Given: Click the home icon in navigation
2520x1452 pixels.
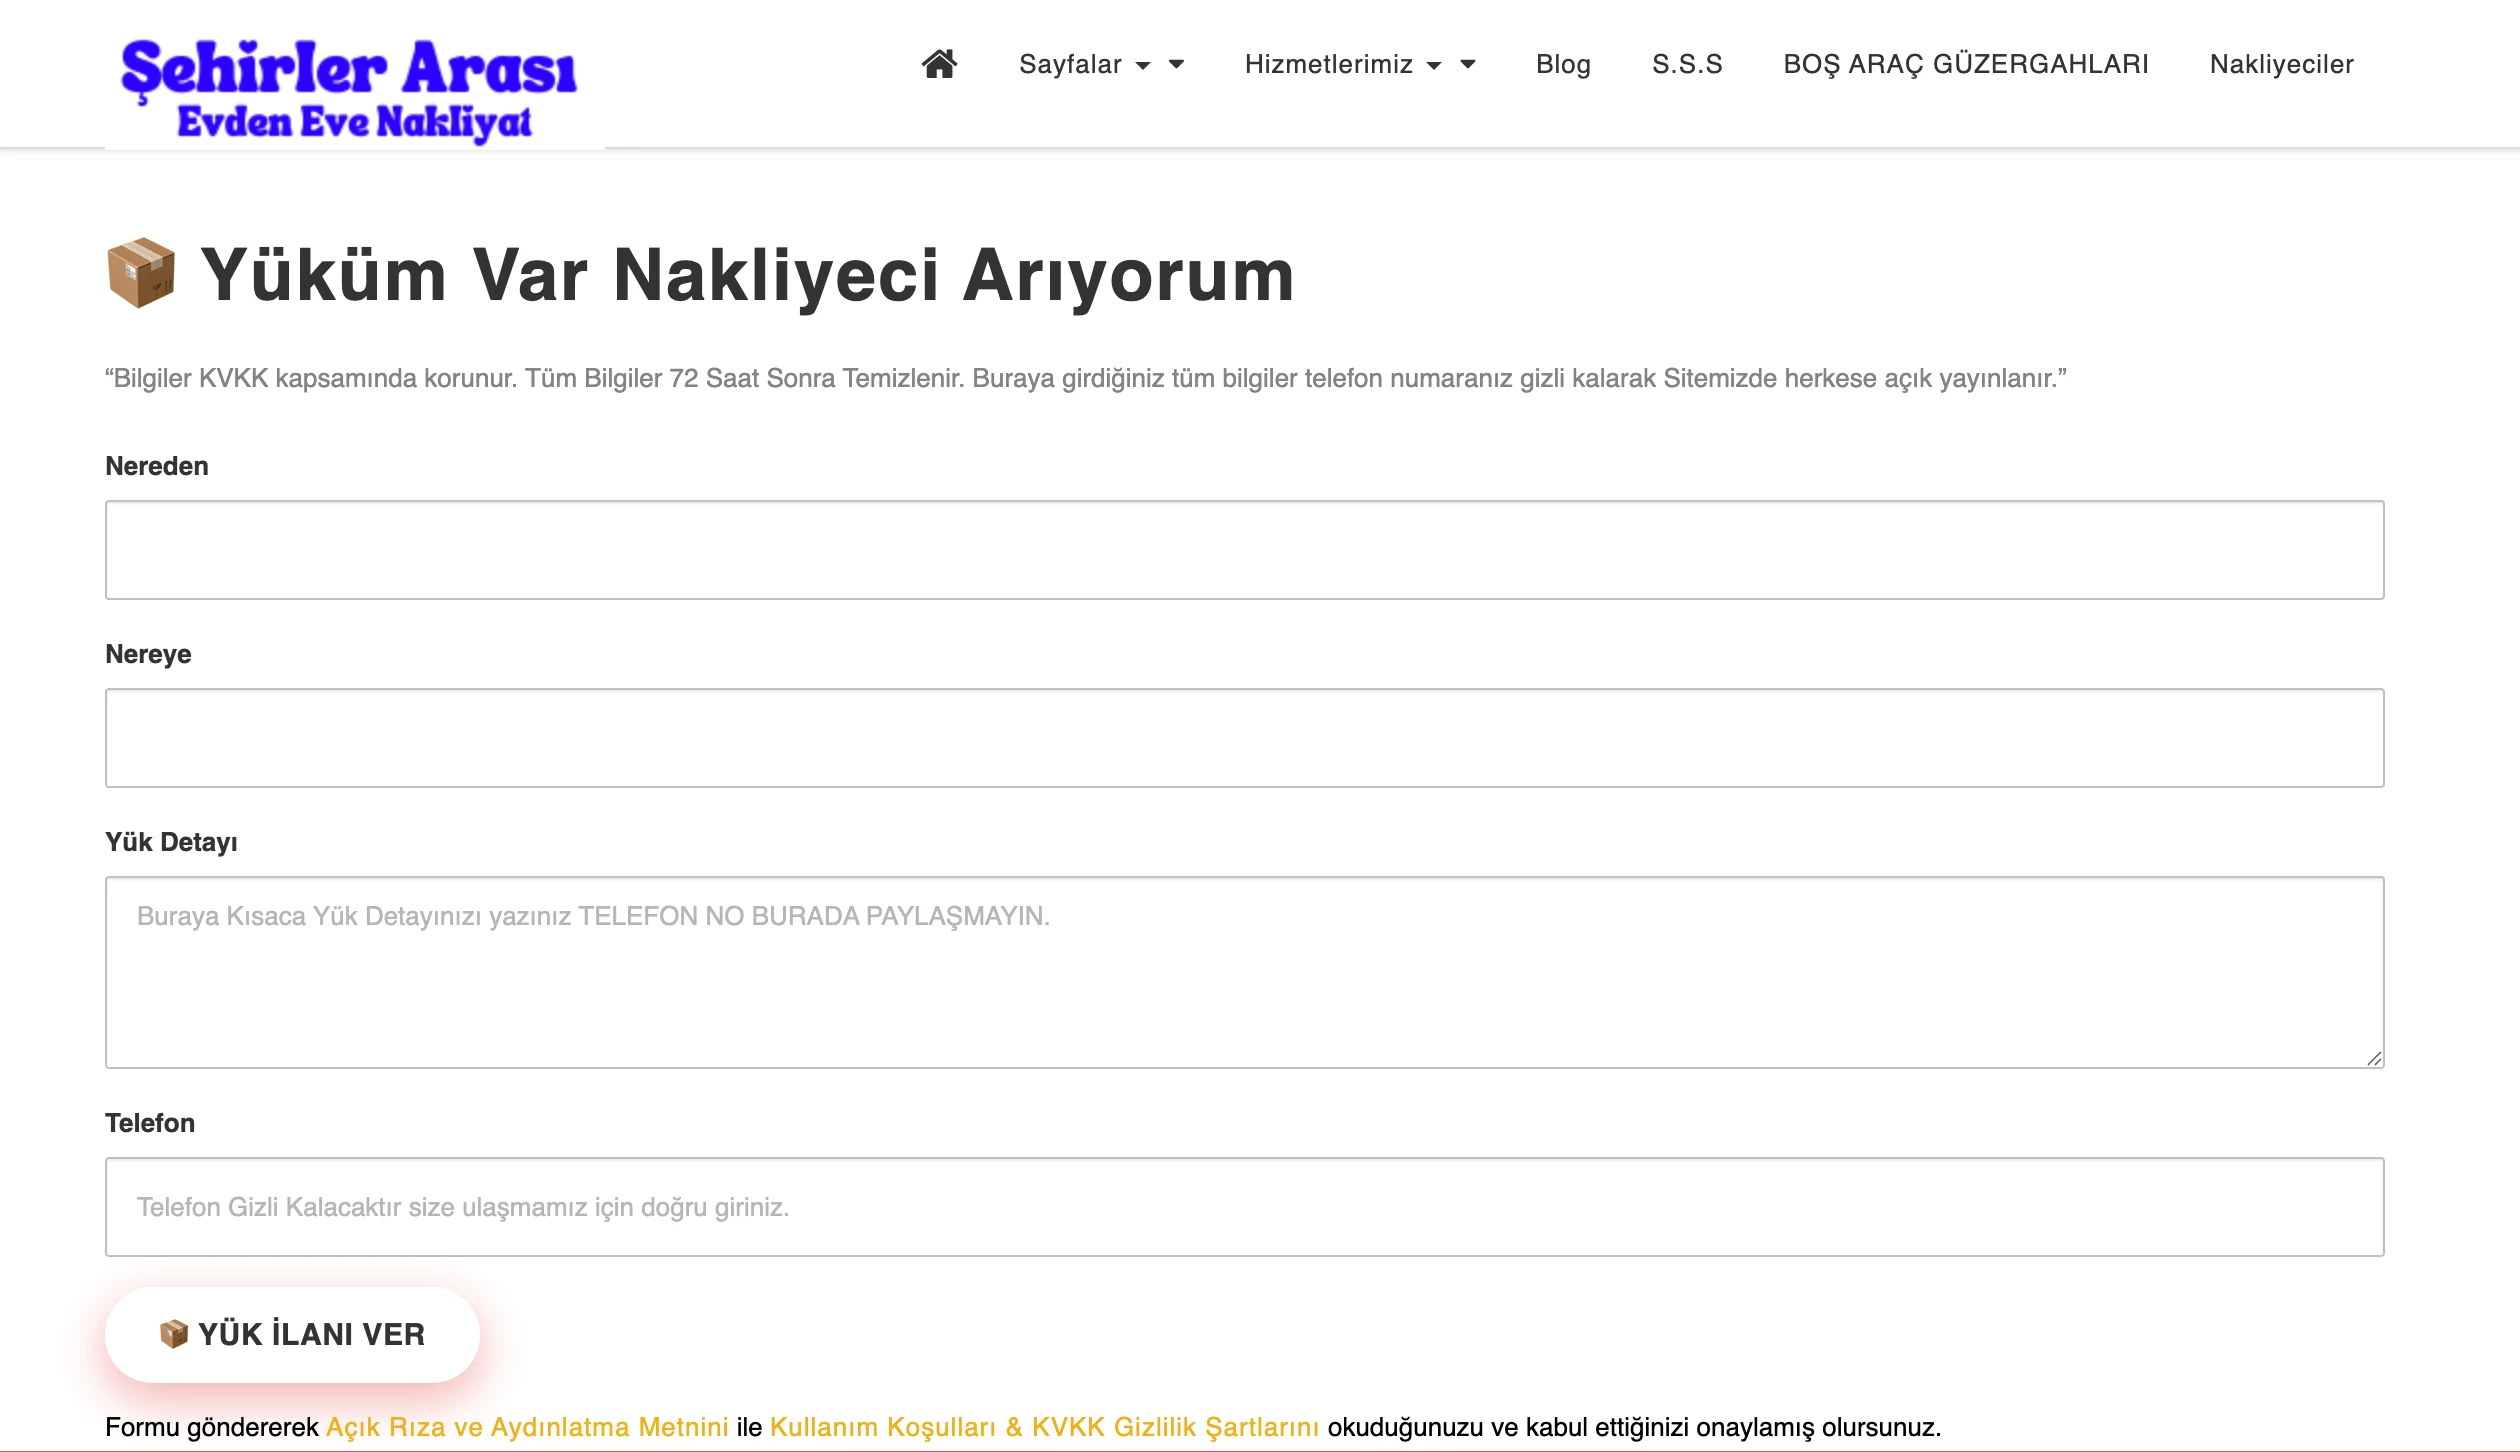Looking at the screenshot, I should coord(939,64).
